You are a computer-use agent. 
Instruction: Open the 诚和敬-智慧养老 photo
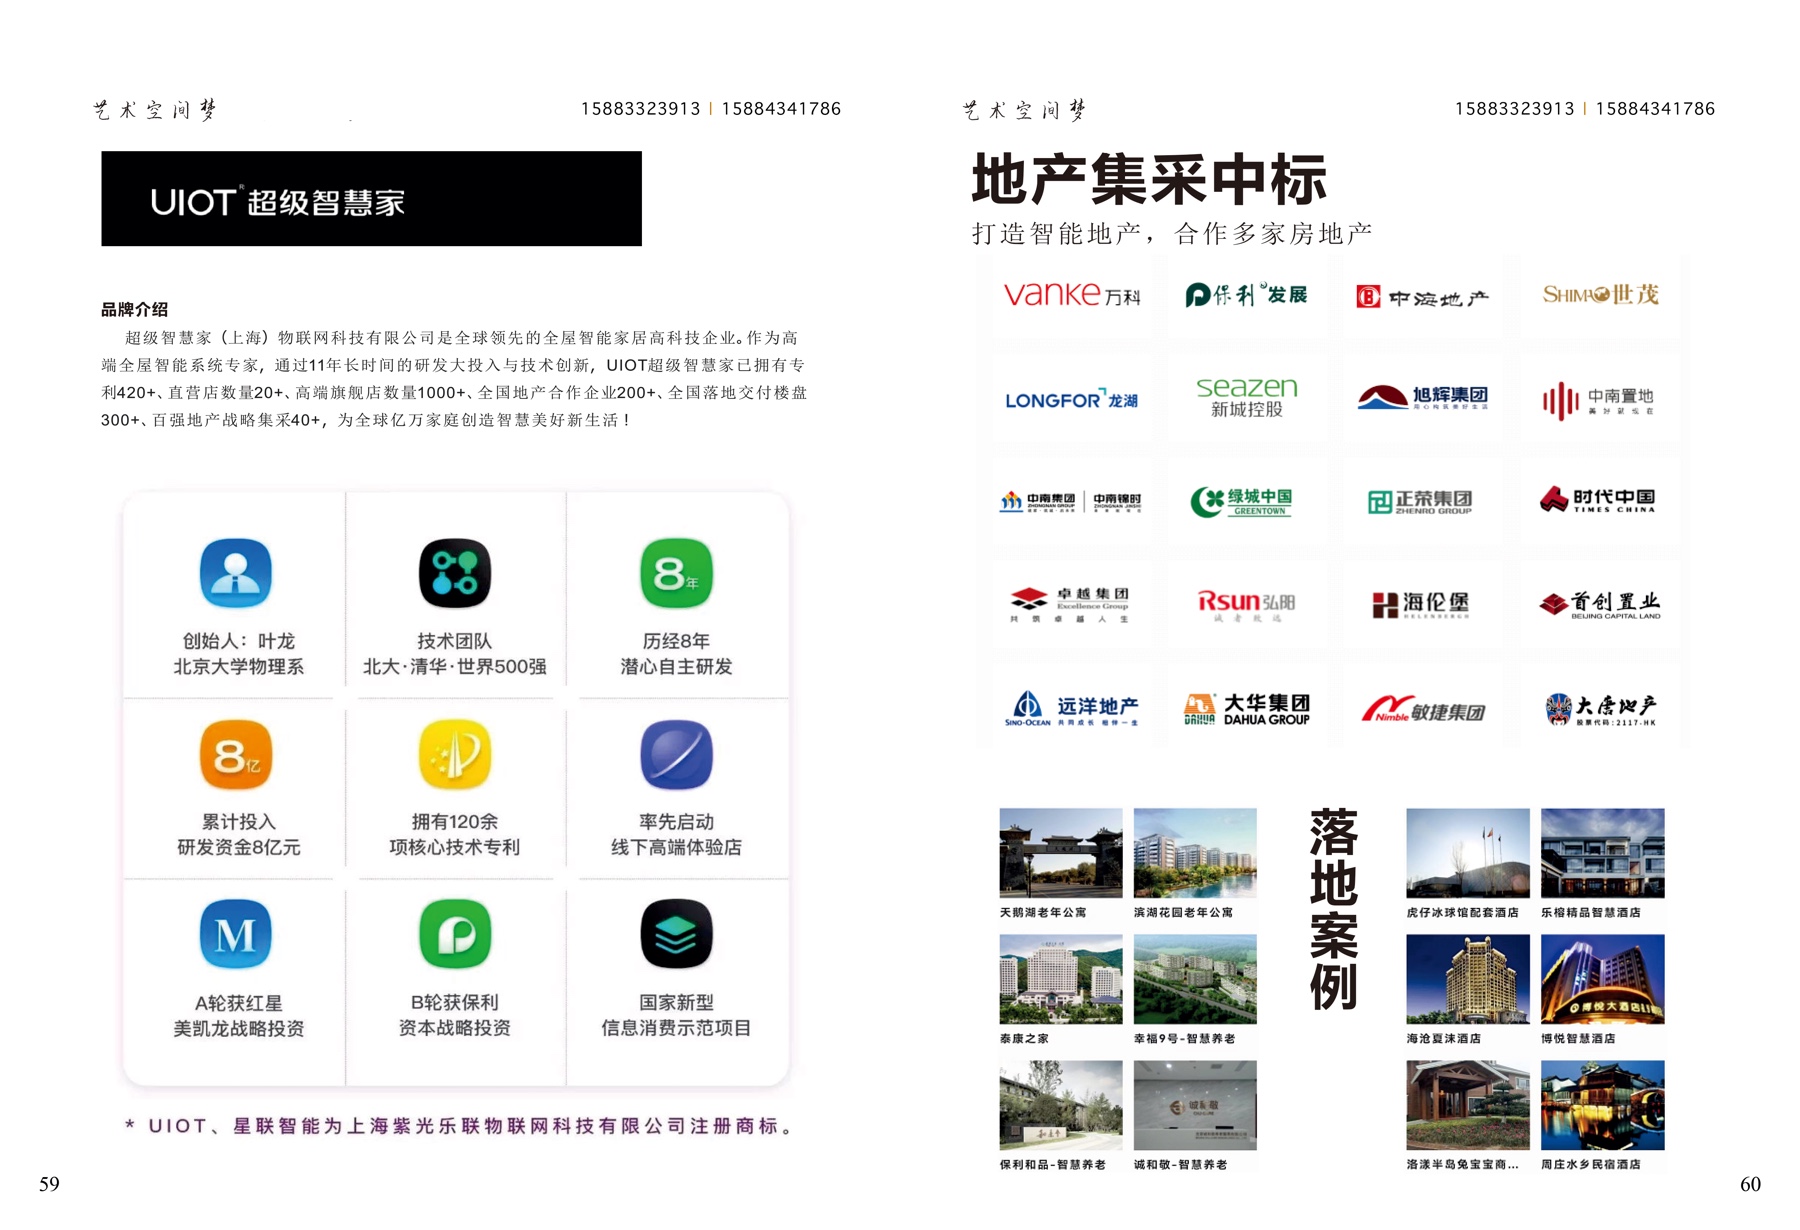1194,1105
